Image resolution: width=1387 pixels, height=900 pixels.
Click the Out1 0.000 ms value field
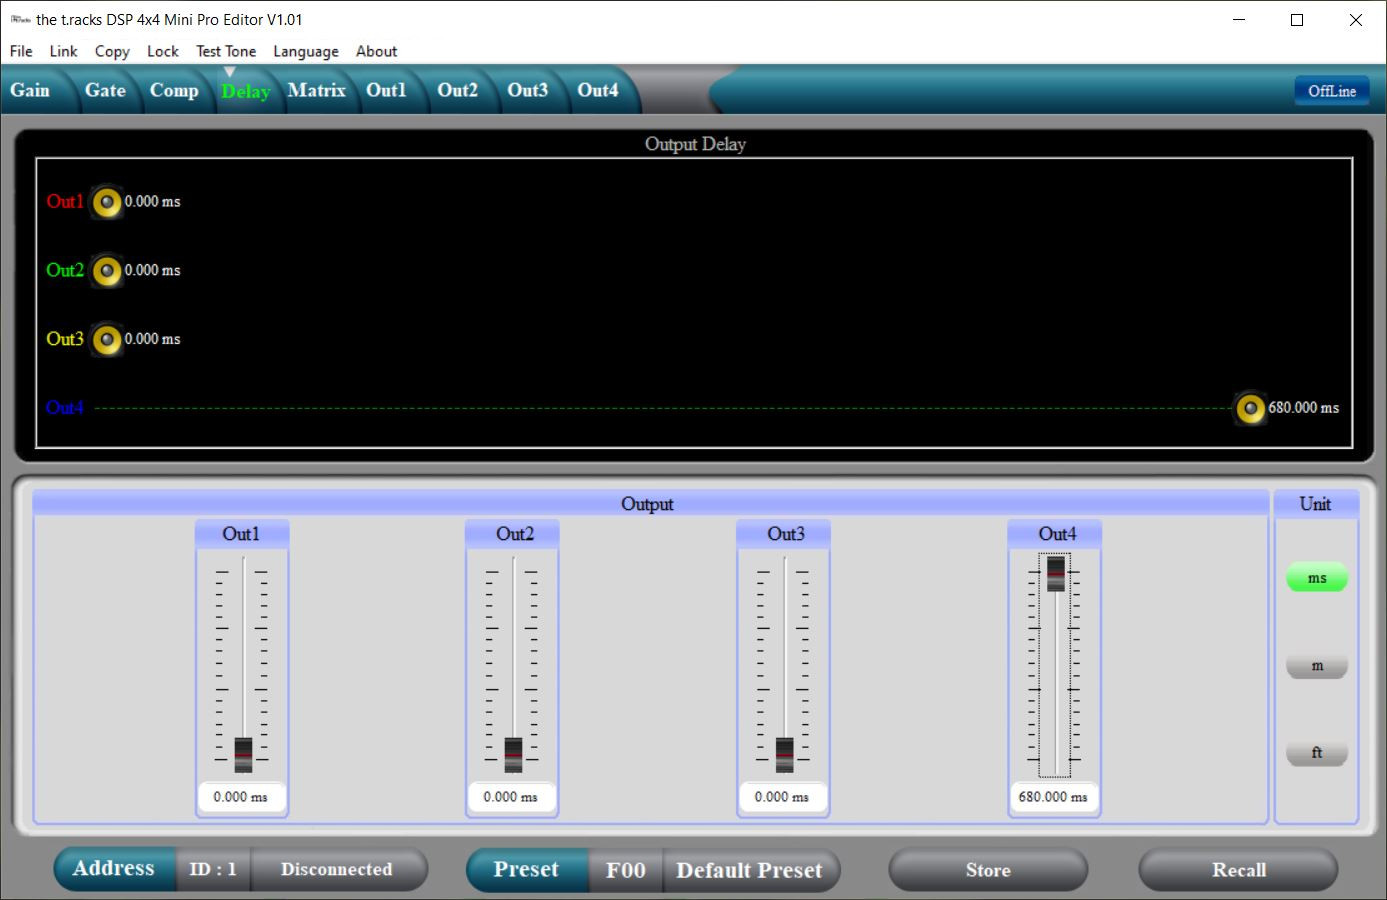[x=241, y=797]
